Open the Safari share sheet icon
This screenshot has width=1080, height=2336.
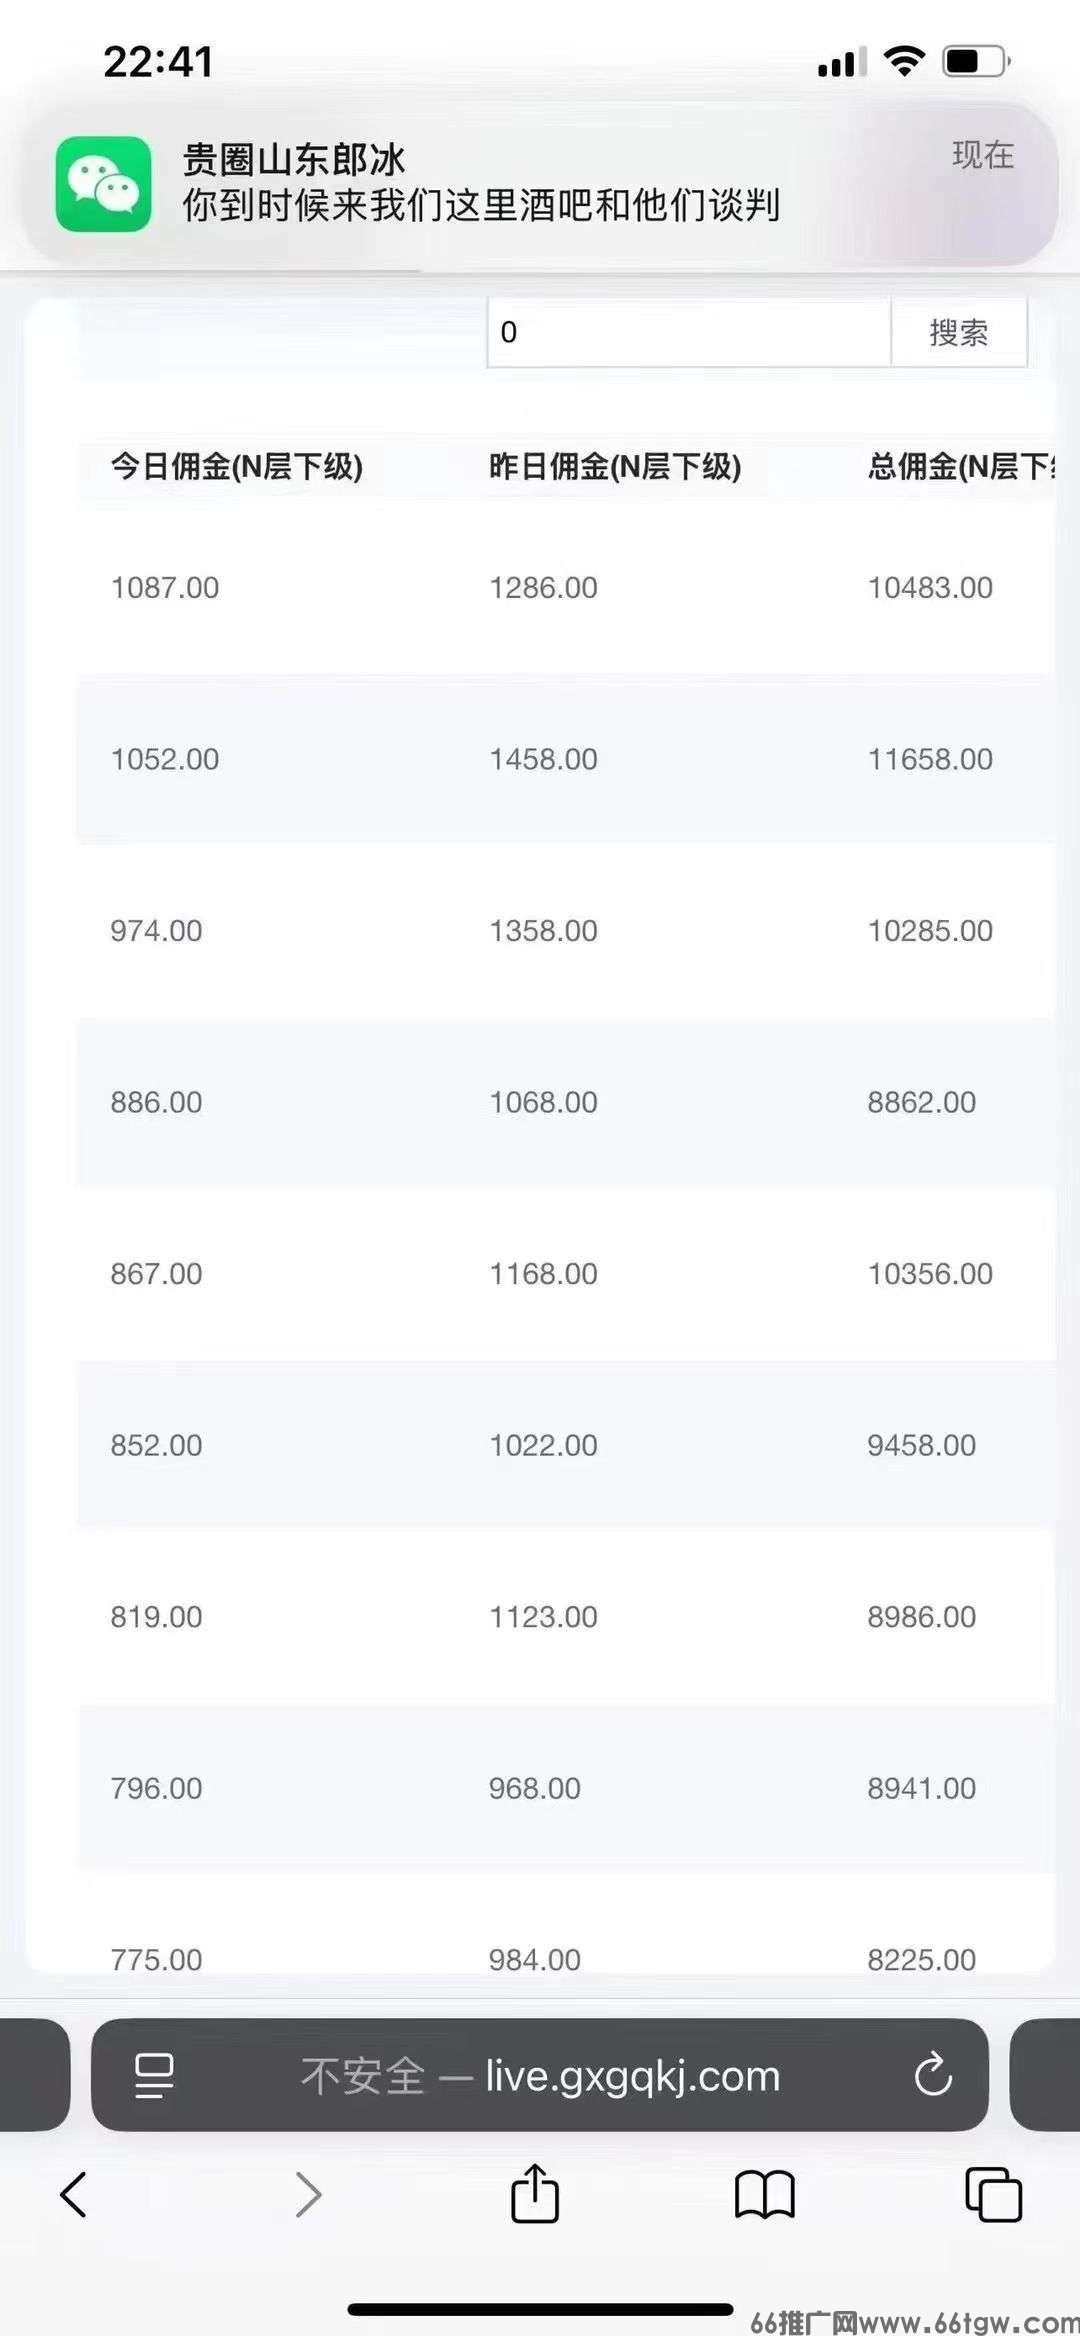click(x=535, y=2193)
